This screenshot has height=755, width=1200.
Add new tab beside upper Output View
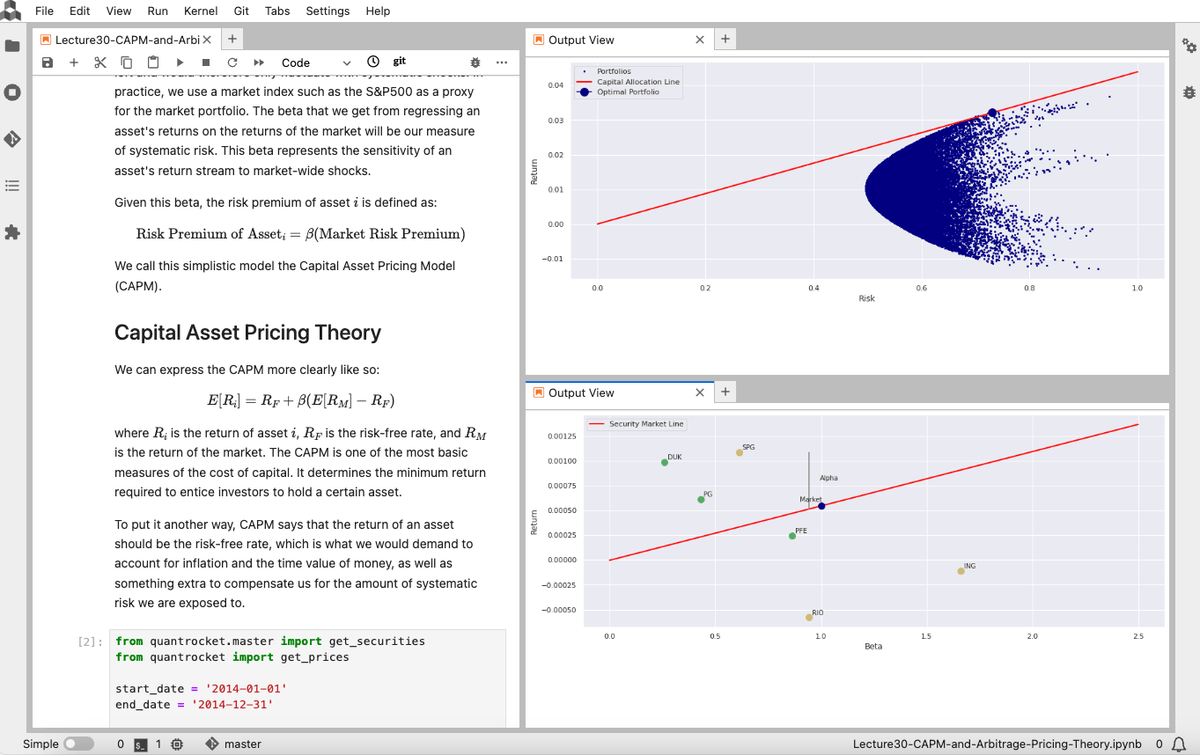pos(725,40)
